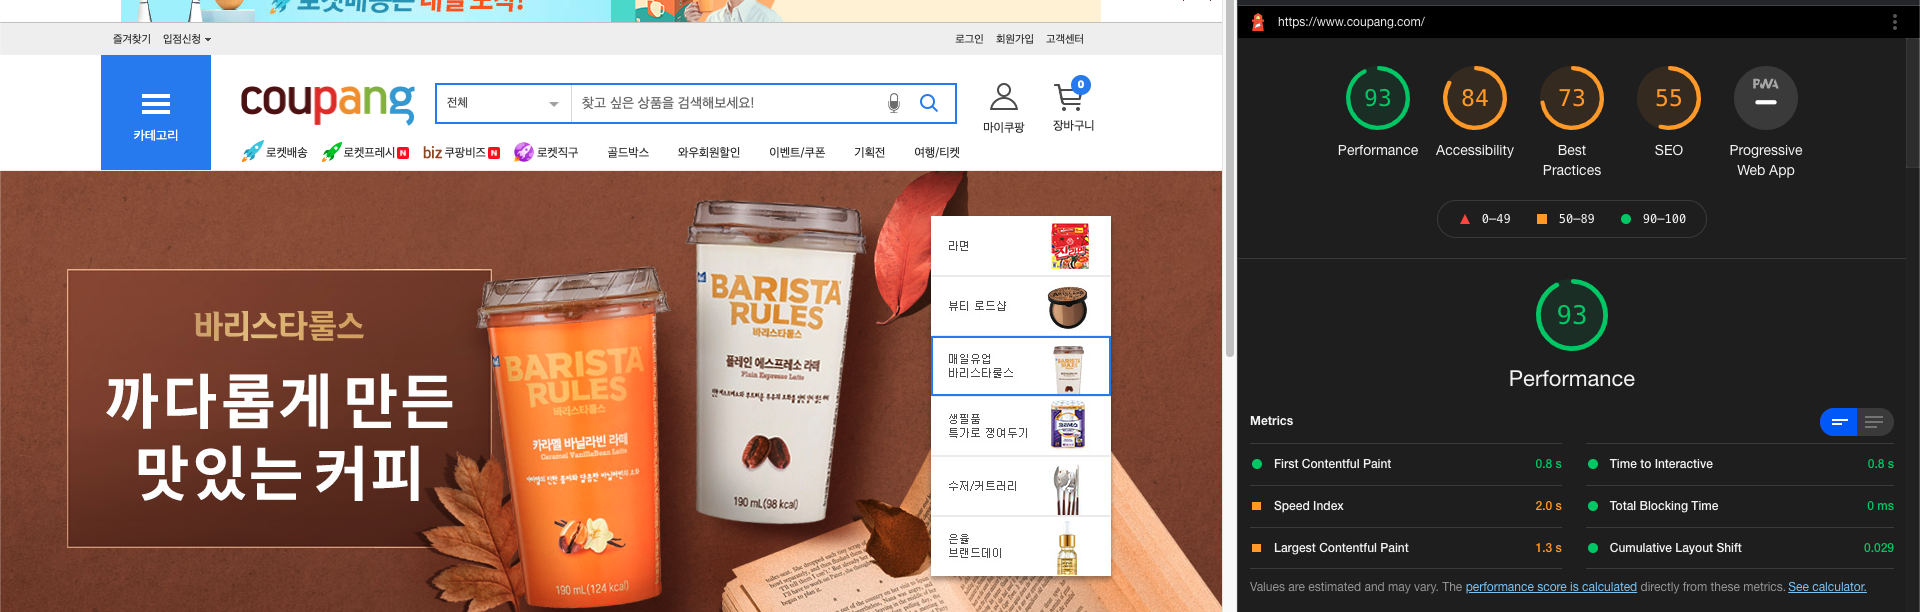Open the 전체 category search dropdown
The width and height of the screenshot is (1920, 612).
503,103
